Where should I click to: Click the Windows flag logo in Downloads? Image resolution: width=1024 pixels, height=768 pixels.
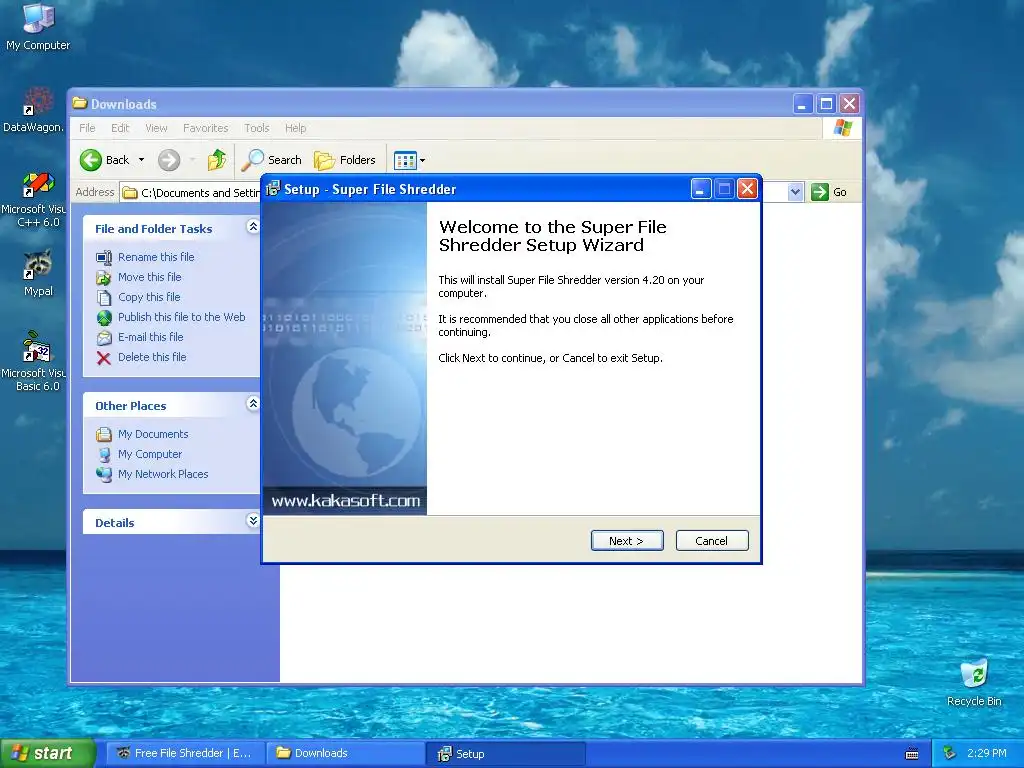842,127
